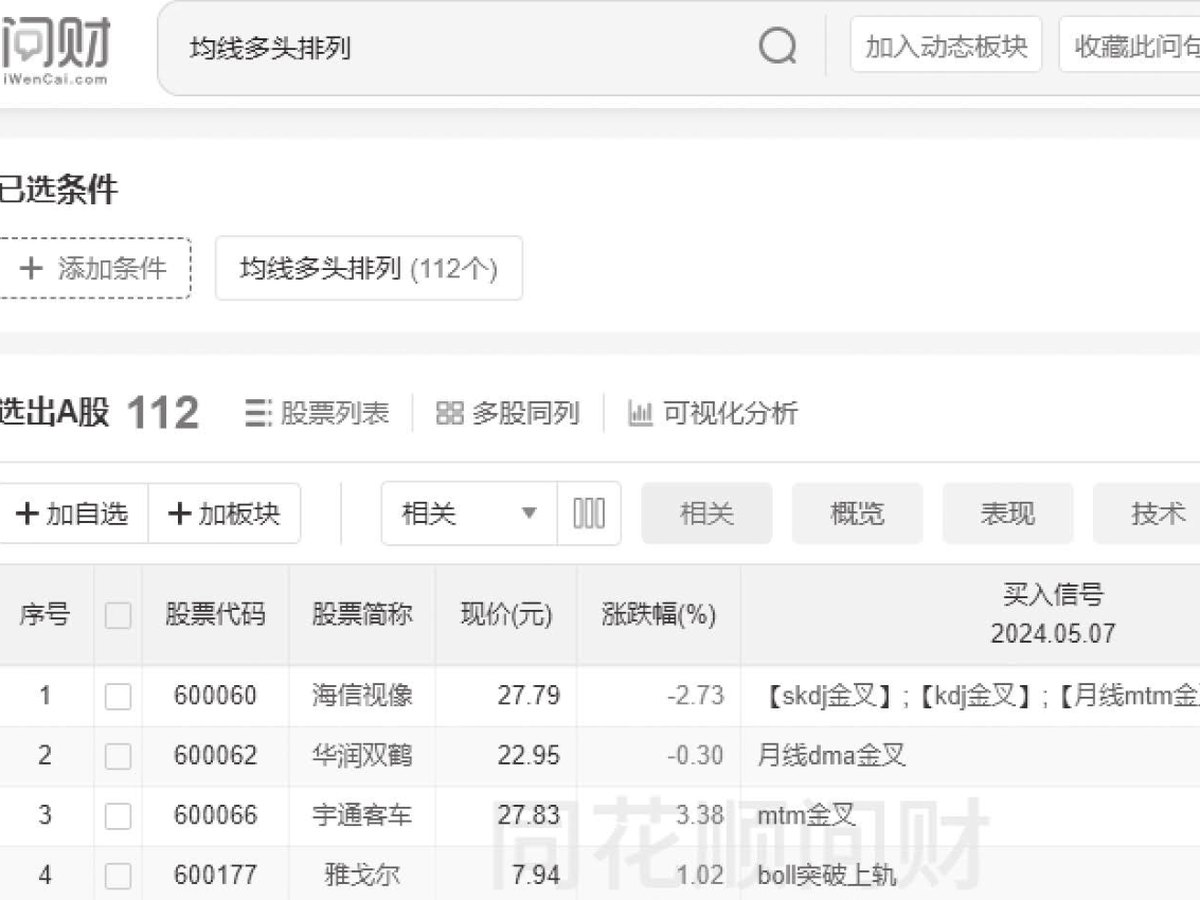Click the 股票列表 list view option
Viewport: 1200px width, 900px height.
[317, 413]
